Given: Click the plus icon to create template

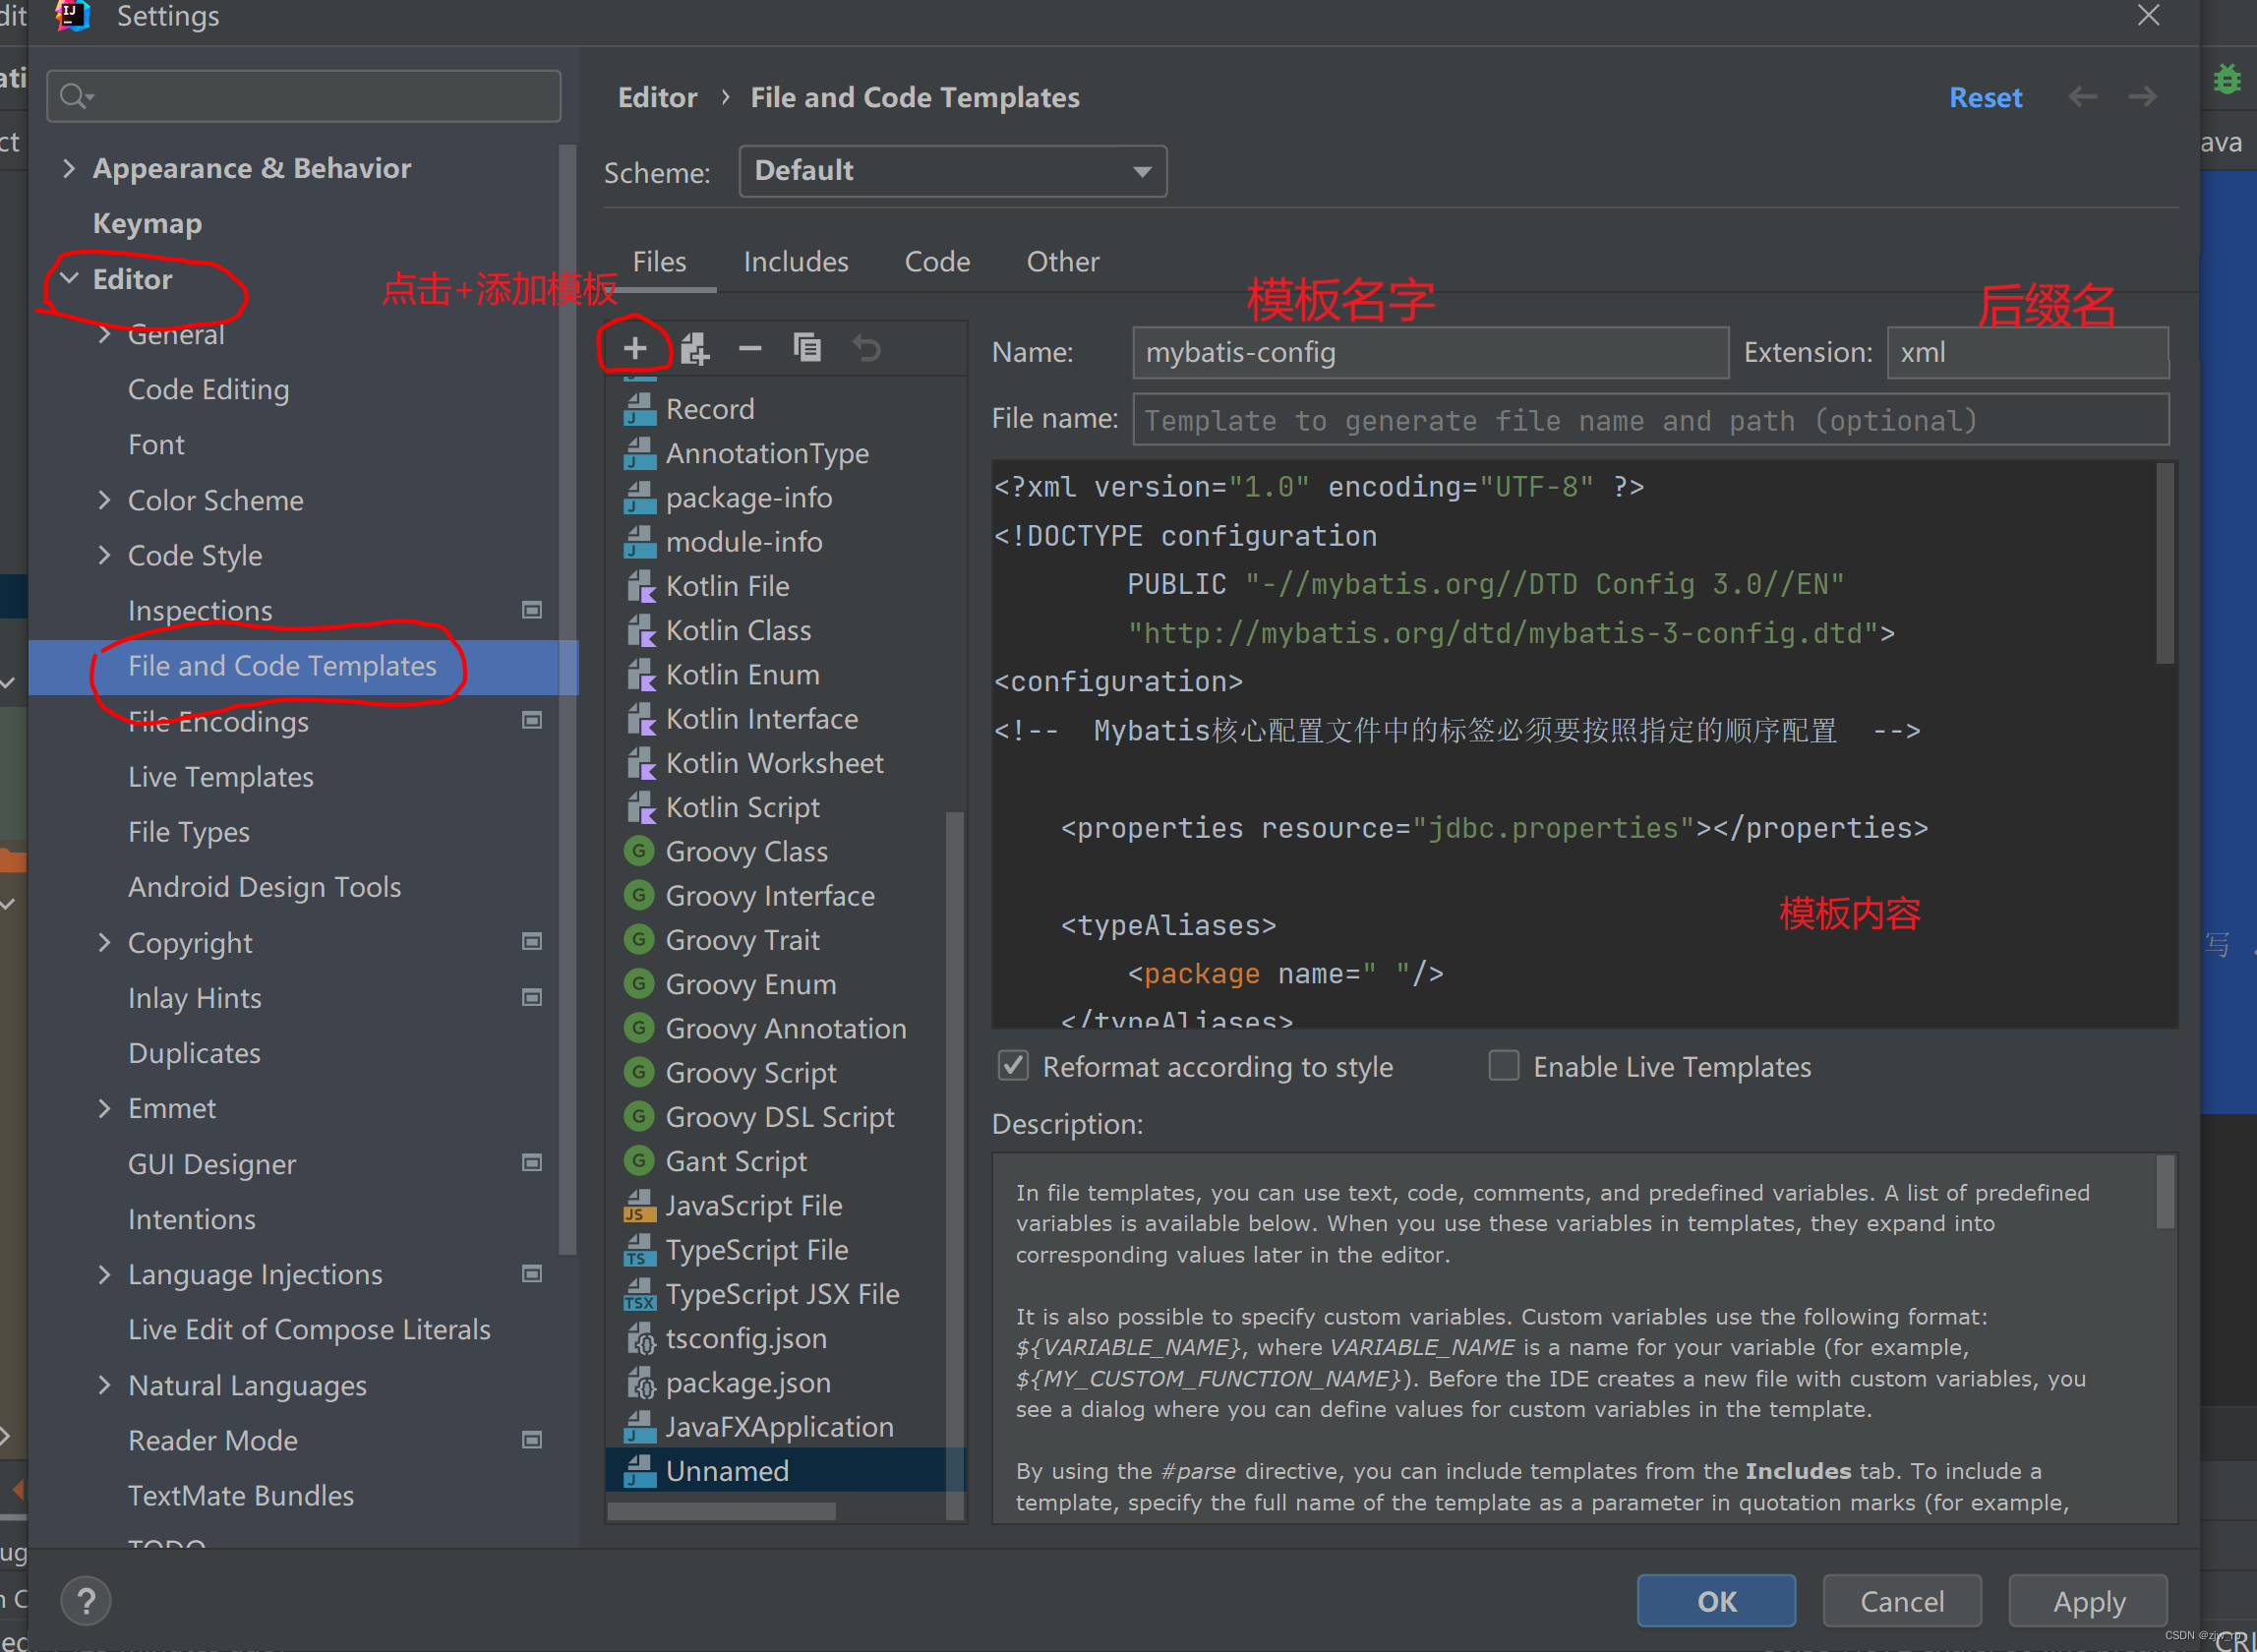Looking at the screenshot, I should tap(634, 348).
